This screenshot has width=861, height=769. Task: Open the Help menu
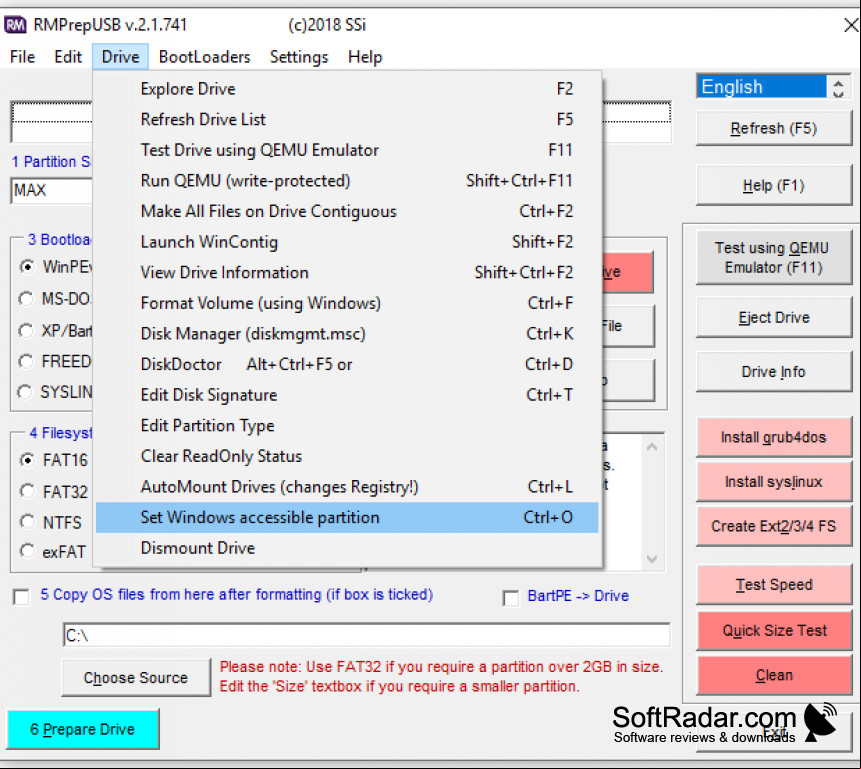coord(365,57)
